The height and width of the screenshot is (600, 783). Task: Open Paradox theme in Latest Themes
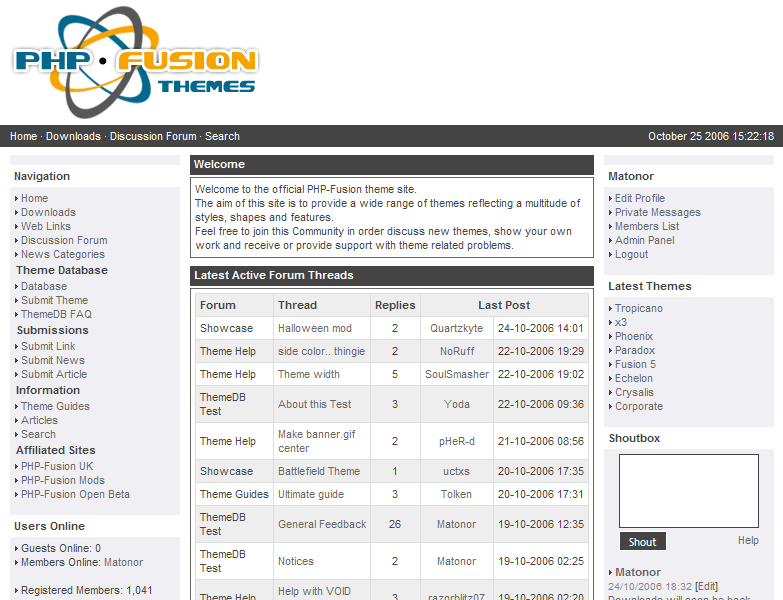[635, 350]
